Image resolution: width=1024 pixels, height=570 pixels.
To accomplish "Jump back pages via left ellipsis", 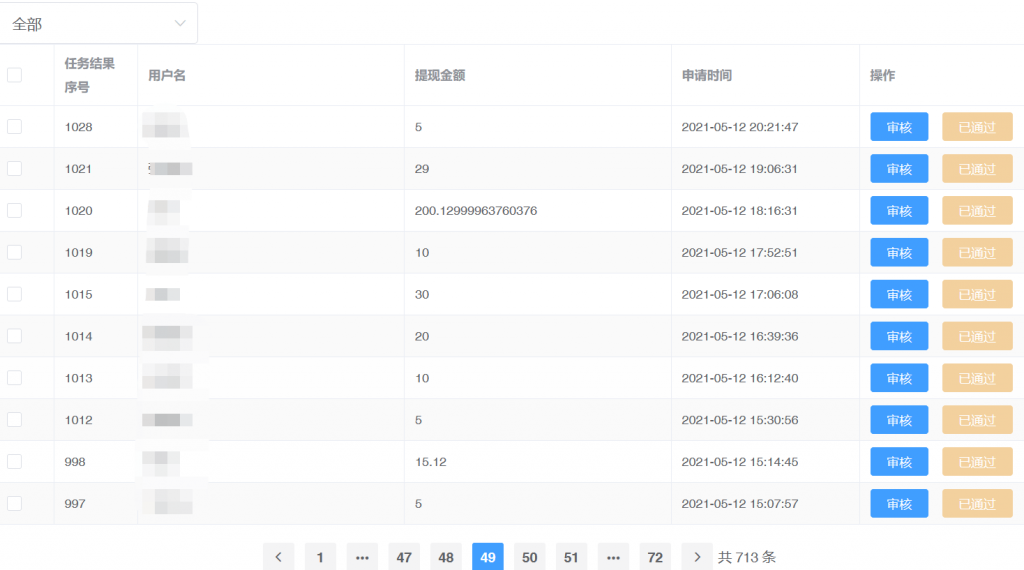I will pos(362,557).
